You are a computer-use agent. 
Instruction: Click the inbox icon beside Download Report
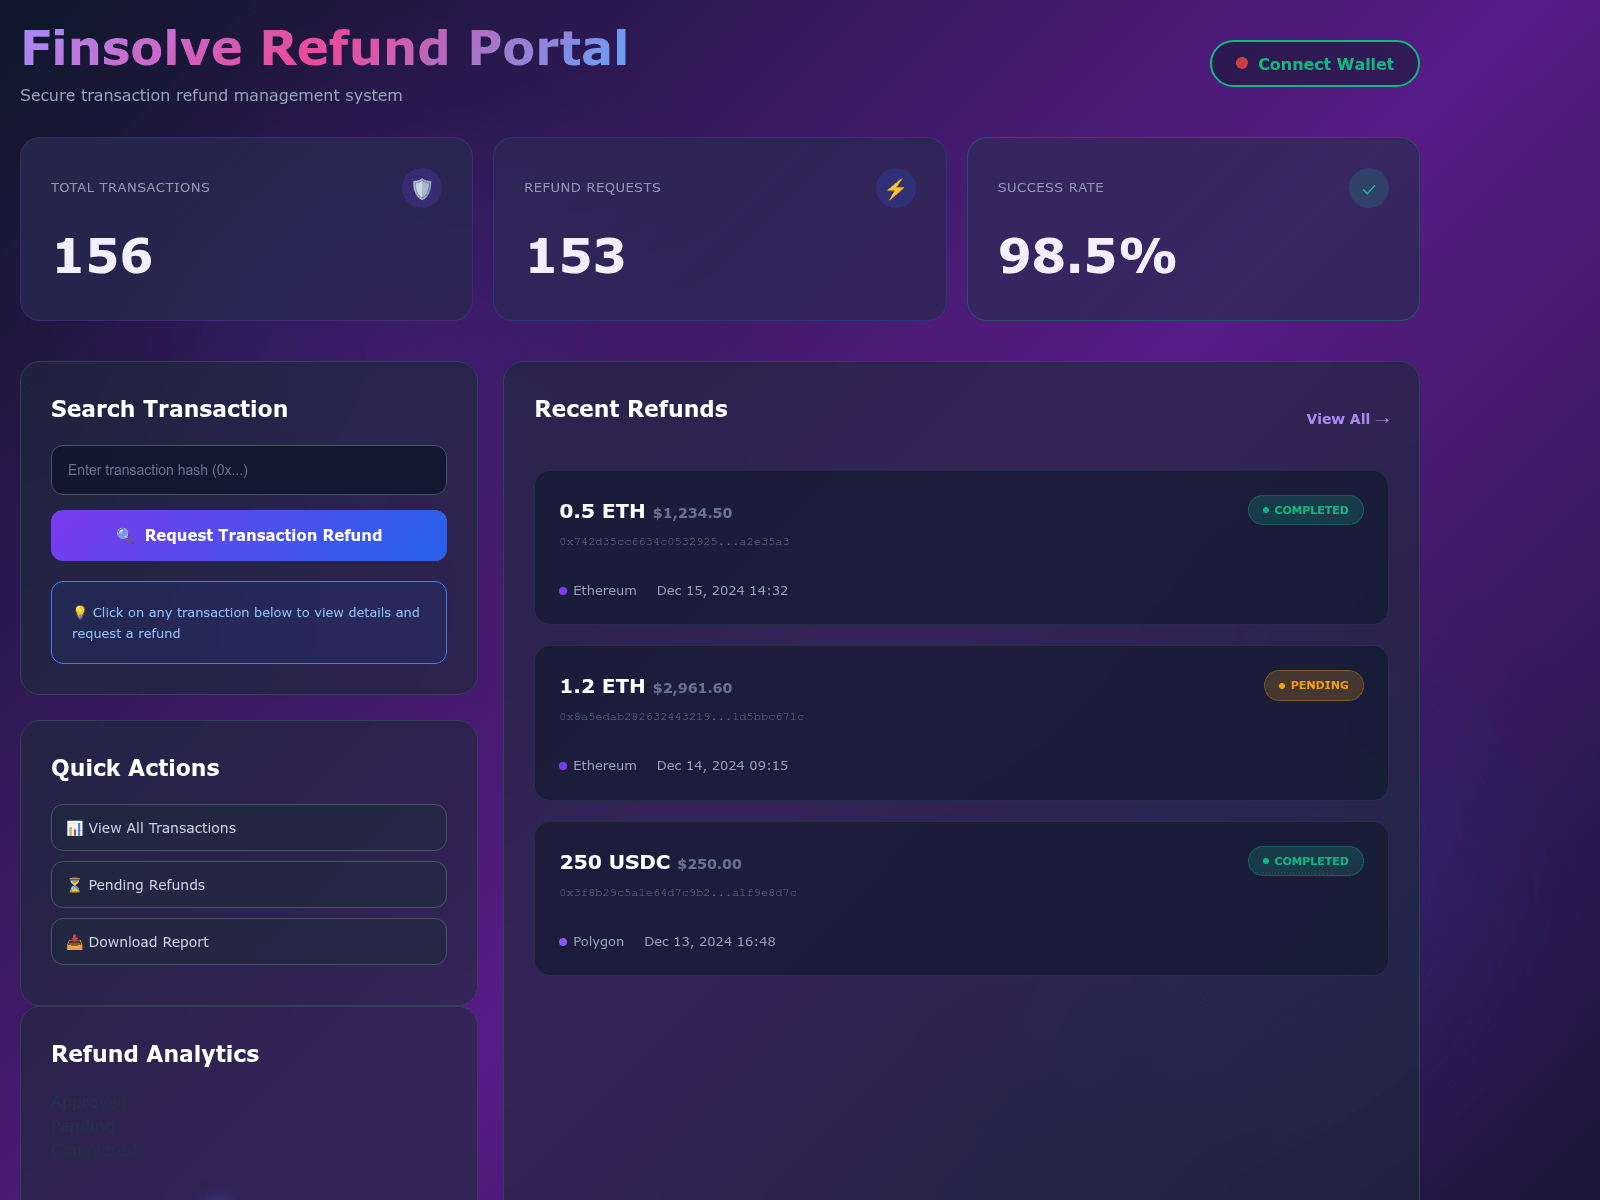tap(75, 942)
